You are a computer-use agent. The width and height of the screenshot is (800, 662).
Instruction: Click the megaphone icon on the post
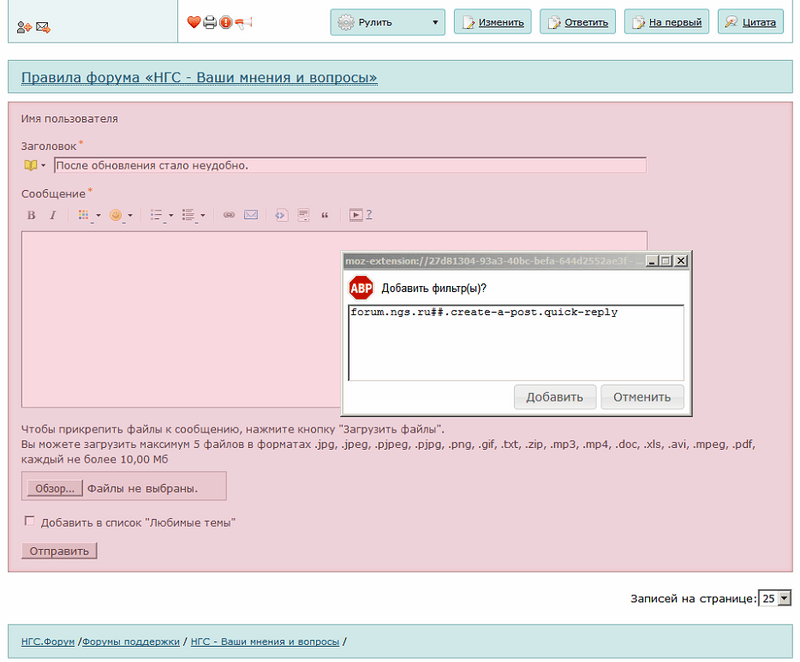pyautogui.click(x=243, y=22)
